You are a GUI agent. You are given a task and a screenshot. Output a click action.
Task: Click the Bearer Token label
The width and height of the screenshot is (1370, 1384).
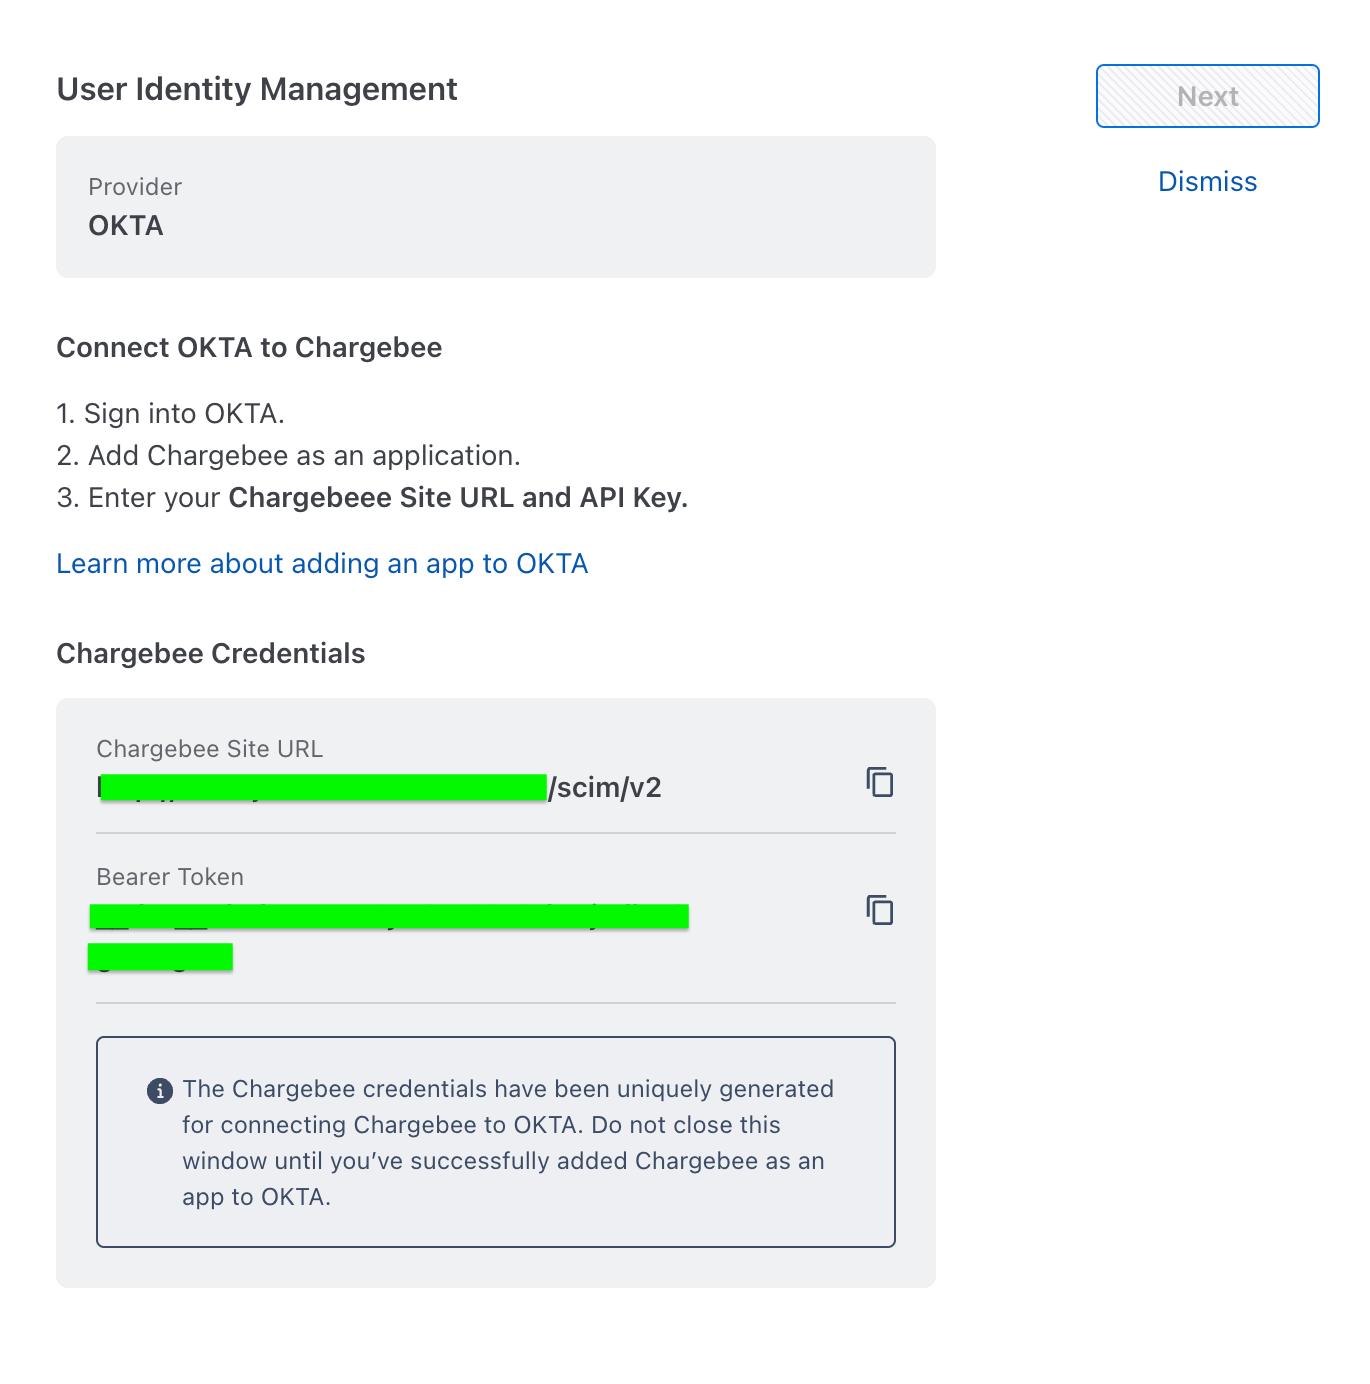[170, 877]
